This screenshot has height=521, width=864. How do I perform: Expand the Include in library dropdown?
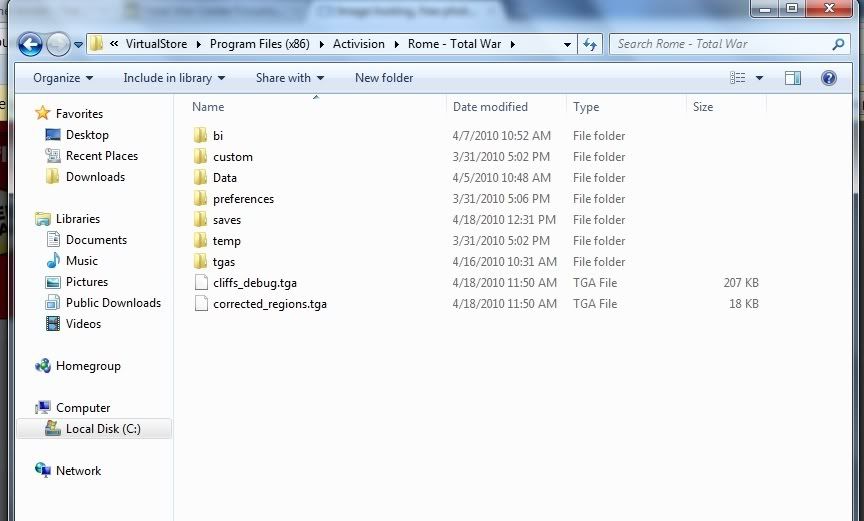tap(174, 78)
